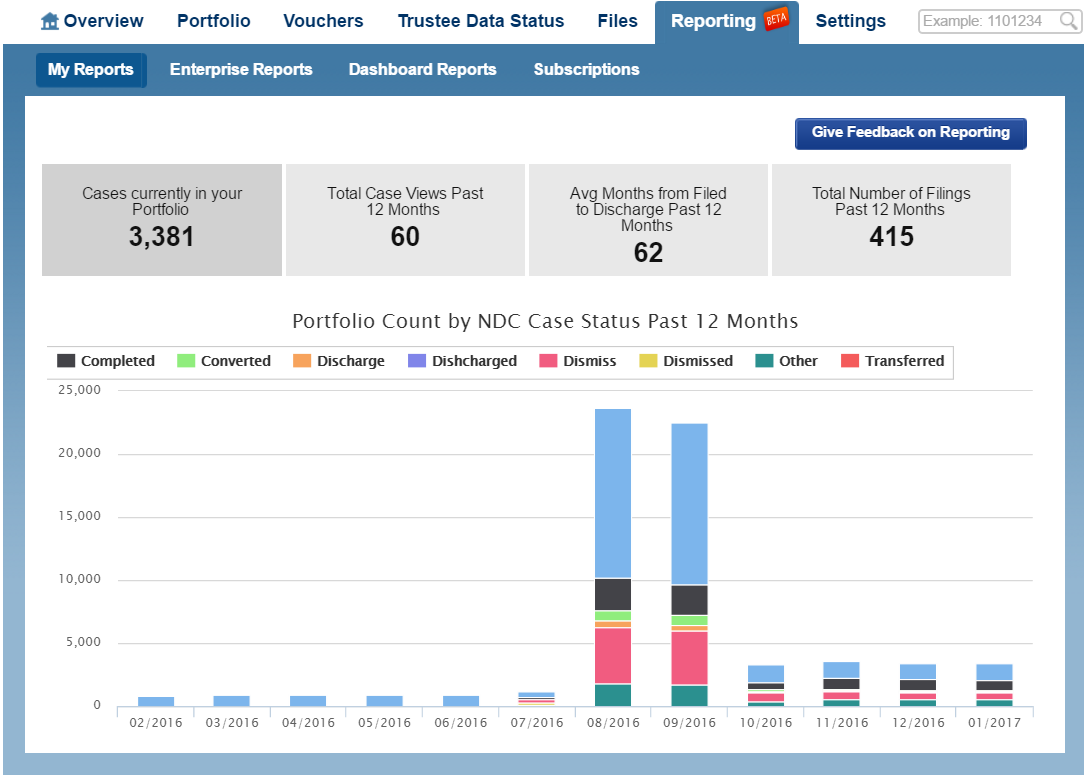Click the Discharge orange legend swatch
Screen dimensions: 1087x778
pos(302,361)
